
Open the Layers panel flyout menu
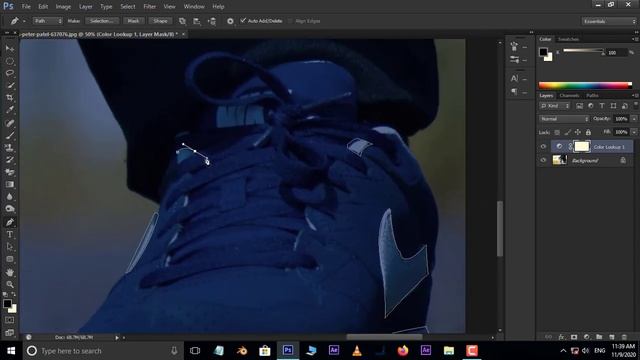[x=635, y=96]
